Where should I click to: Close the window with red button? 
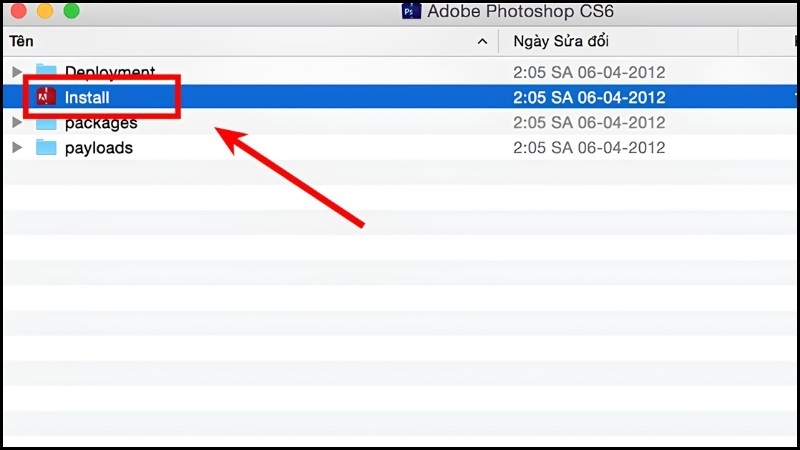(19, 11)
